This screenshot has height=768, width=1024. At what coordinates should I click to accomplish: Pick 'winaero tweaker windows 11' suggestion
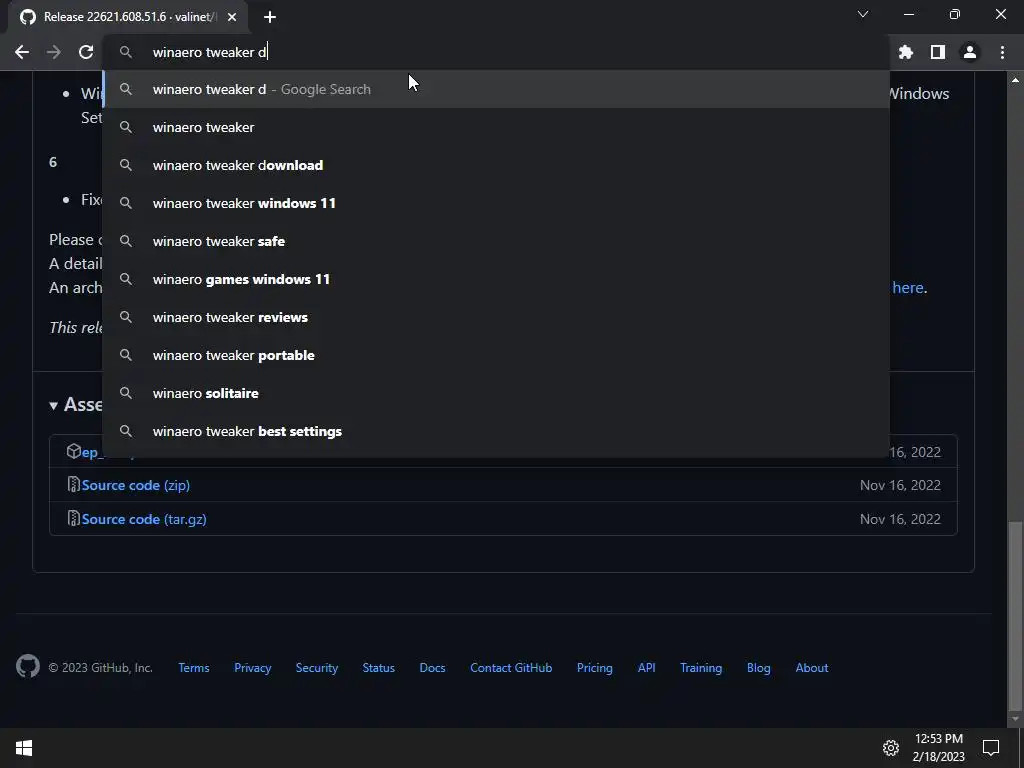496,203
